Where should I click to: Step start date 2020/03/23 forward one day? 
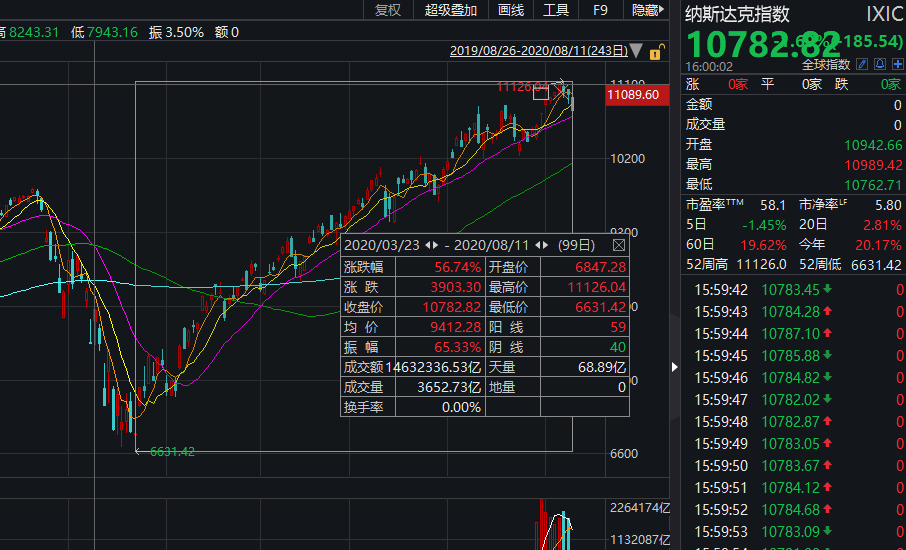[x=436, y=245]
